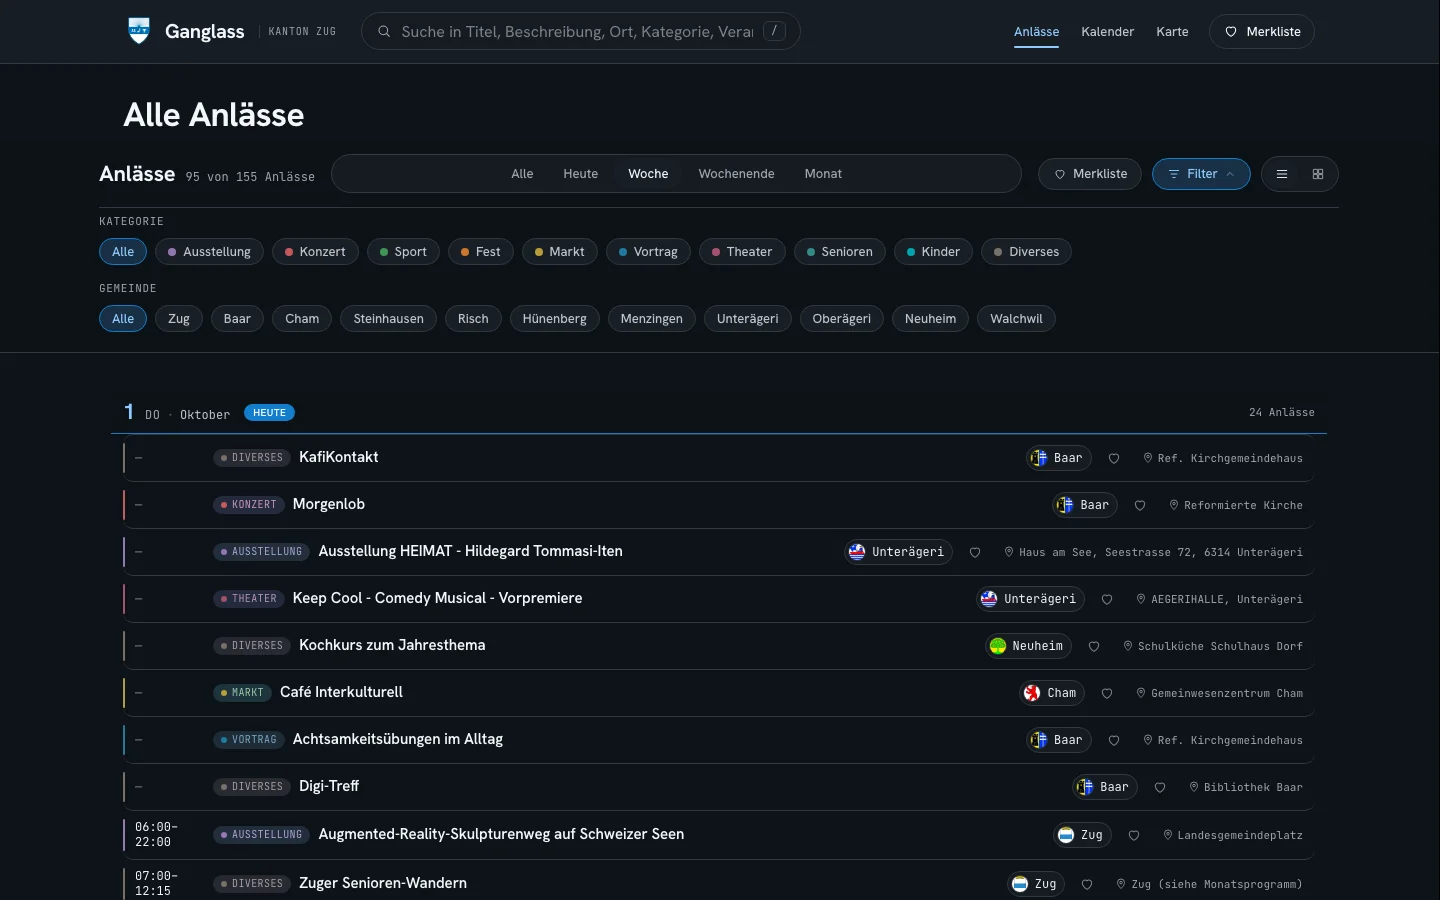Select the Wochenende time range
This screenshot has width=1440, height=900.
[736, 174]
